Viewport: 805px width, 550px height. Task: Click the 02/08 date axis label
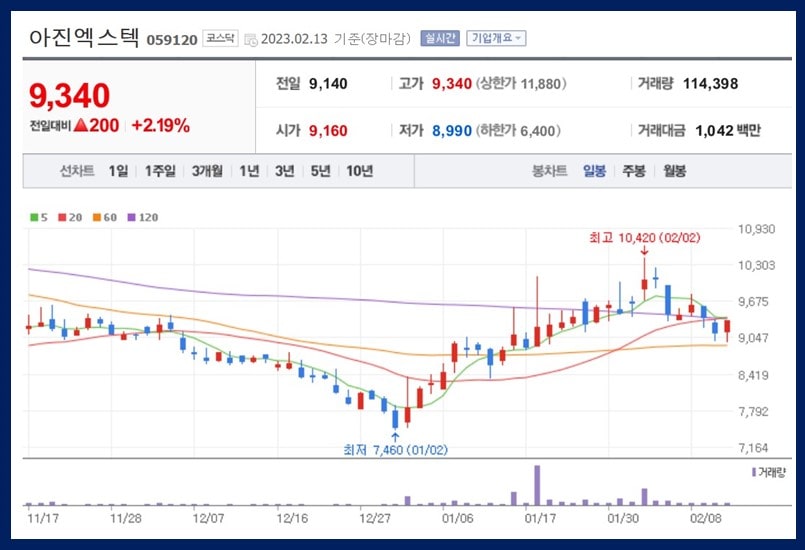point(706,518)
